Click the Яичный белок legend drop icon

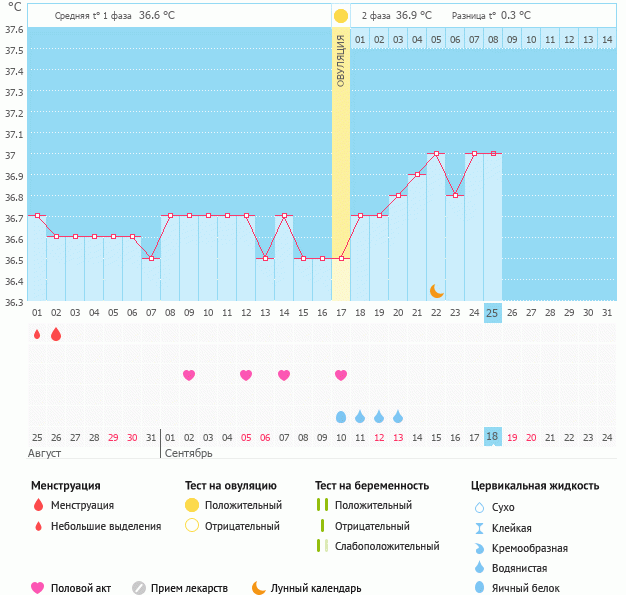point(480,588)
